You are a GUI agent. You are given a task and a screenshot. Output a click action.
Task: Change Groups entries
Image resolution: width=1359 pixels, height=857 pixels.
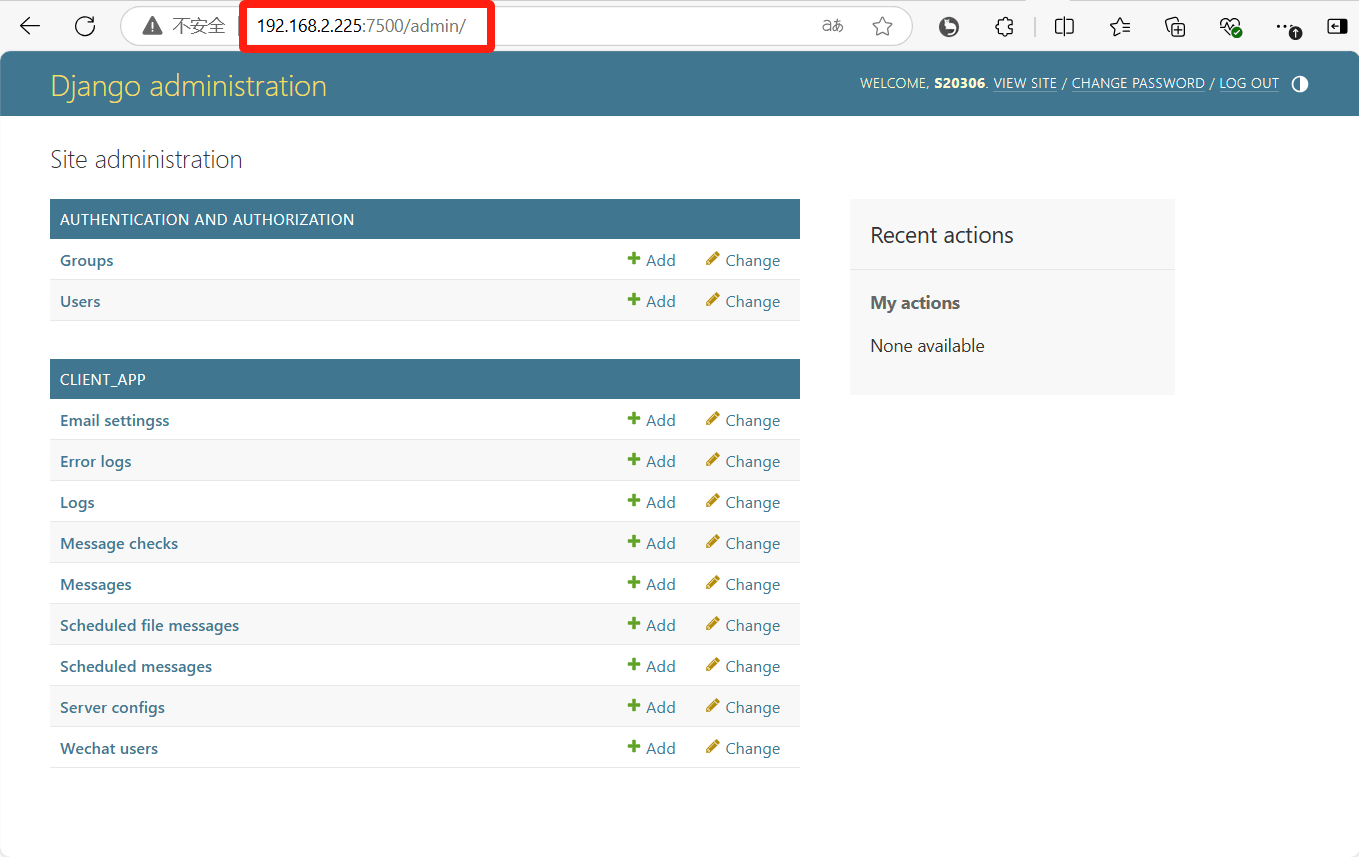click(x=742, y=260)
